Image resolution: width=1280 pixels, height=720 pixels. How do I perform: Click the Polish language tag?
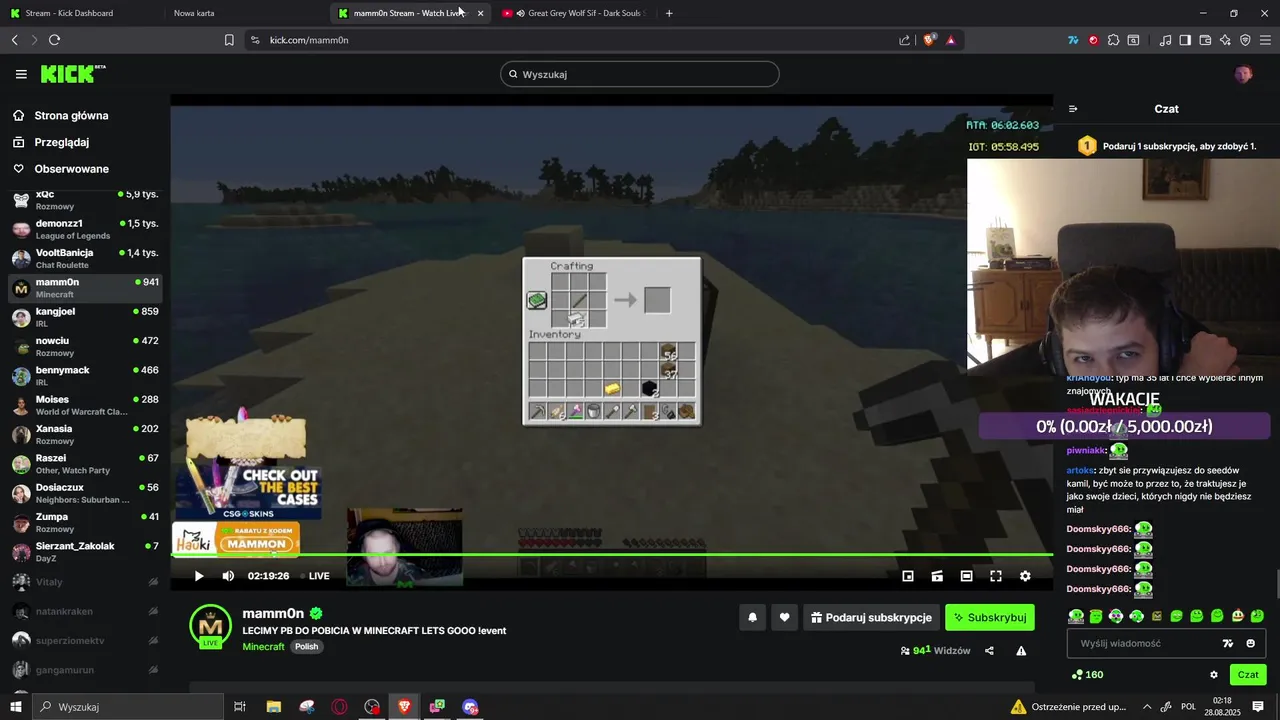click(306, 647)
